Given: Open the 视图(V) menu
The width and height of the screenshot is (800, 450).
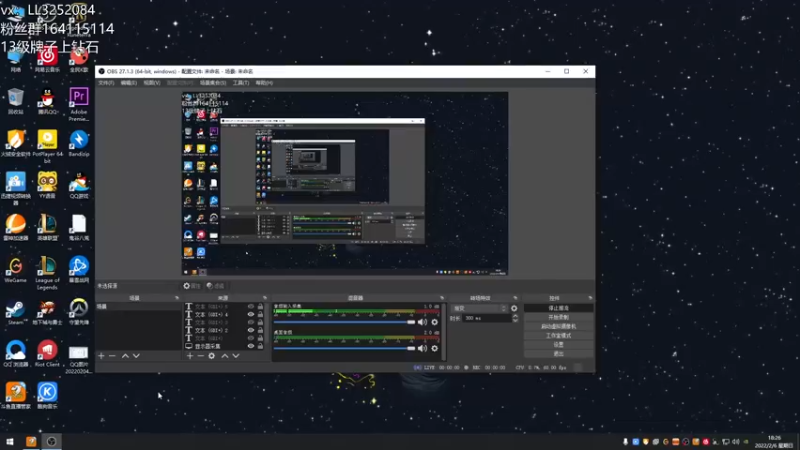Looking at the screenshot, I should [152, 83].
